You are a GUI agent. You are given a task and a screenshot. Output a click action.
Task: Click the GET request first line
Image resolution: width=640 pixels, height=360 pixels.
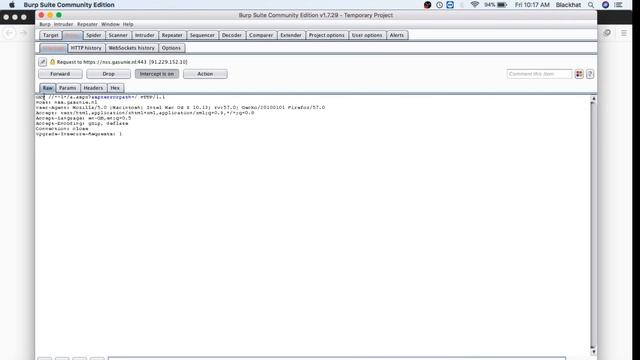[x=100, y=97]
